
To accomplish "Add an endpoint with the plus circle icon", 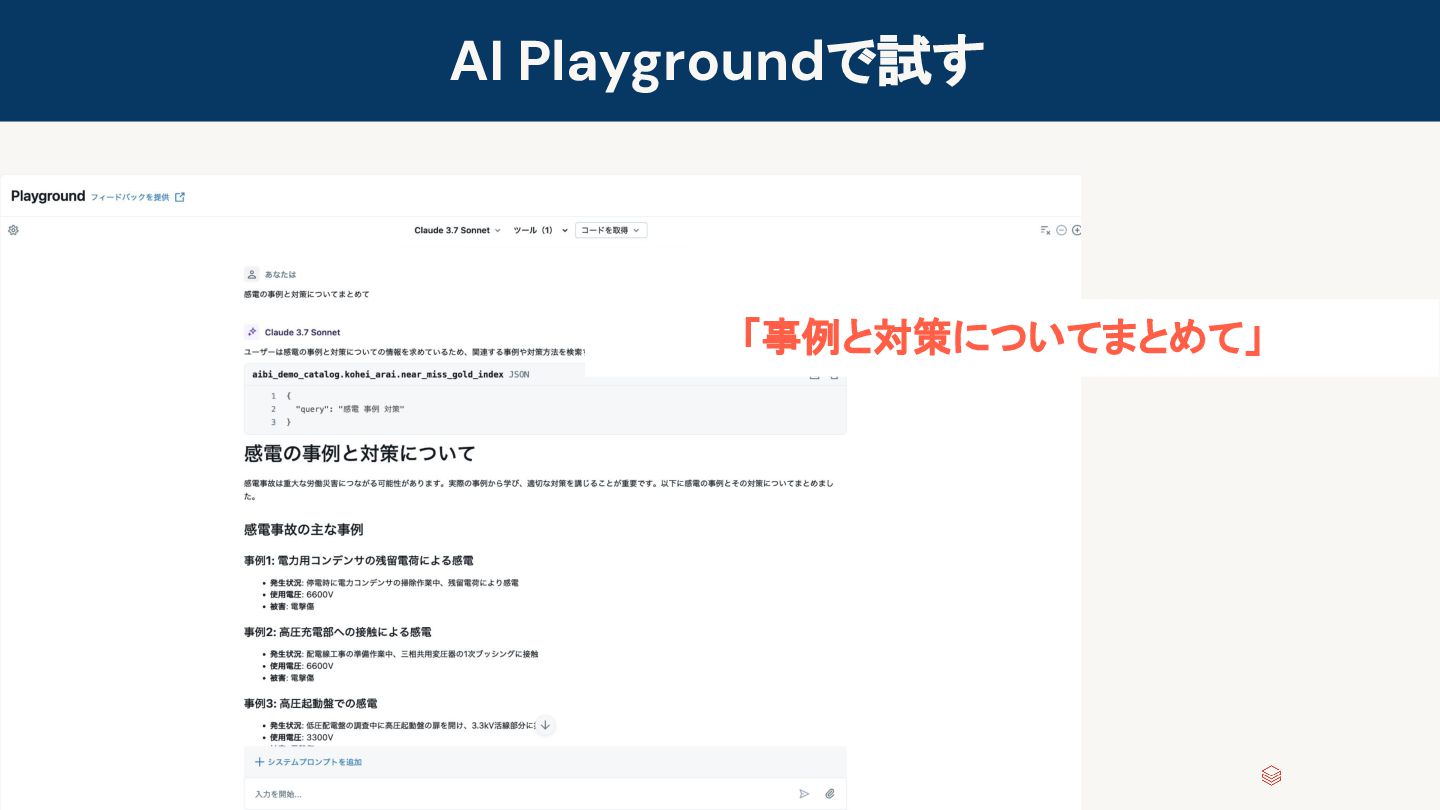I will coord(1077,230).
